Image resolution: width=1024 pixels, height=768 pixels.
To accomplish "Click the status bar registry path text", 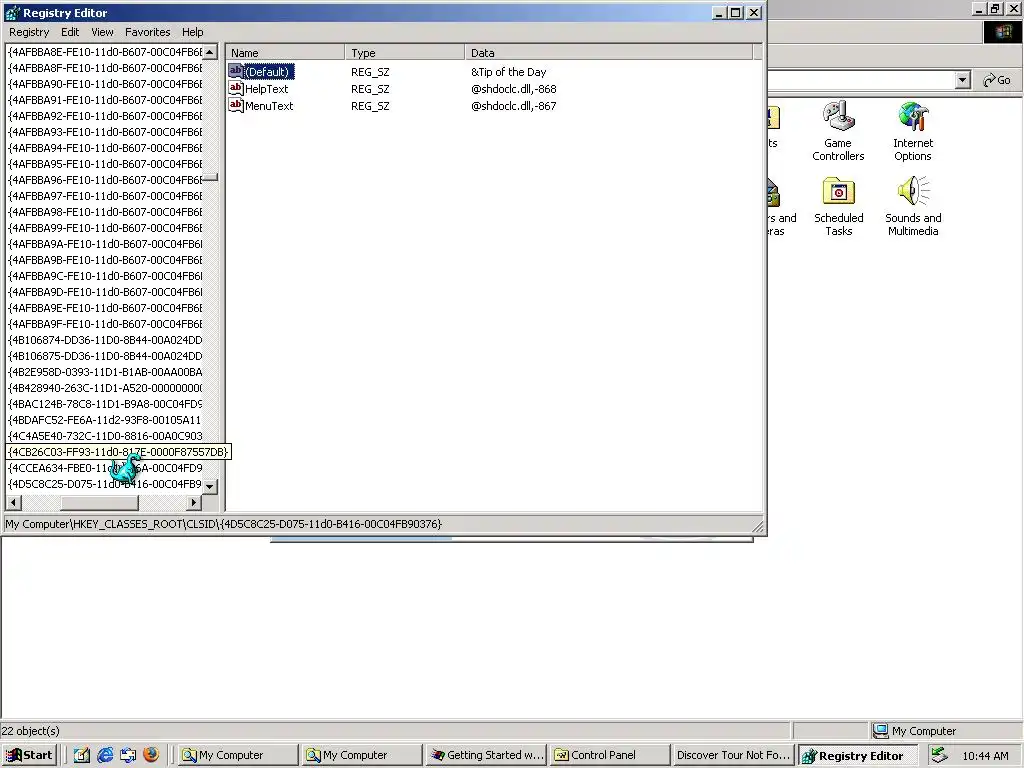I will 223,524.
